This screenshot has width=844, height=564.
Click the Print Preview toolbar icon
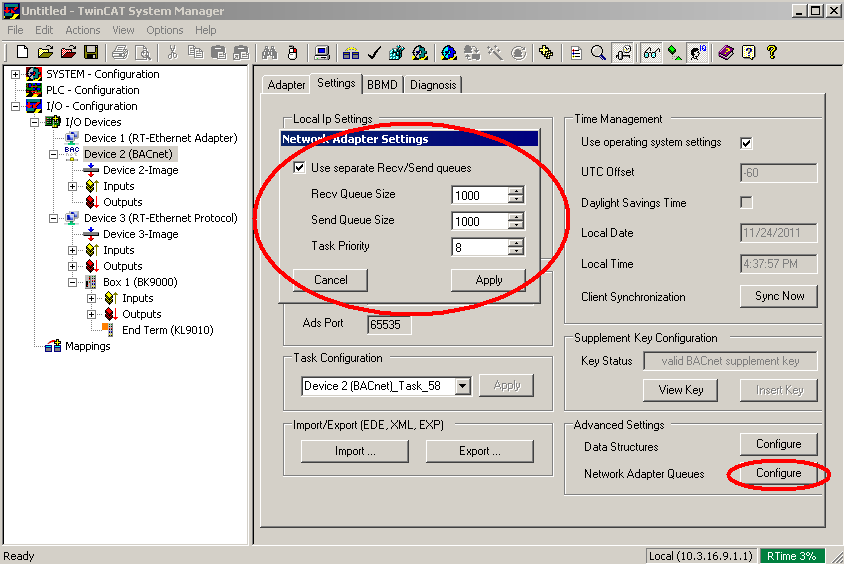(143, 52)
